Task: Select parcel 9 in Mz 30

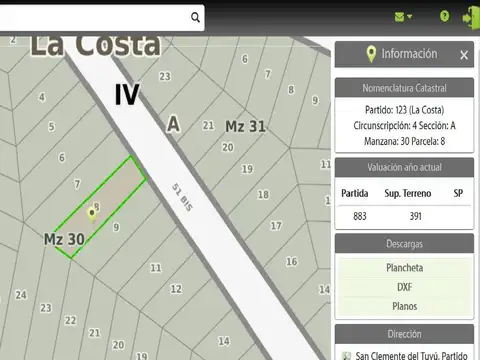Action: click(x=116, y=227)
